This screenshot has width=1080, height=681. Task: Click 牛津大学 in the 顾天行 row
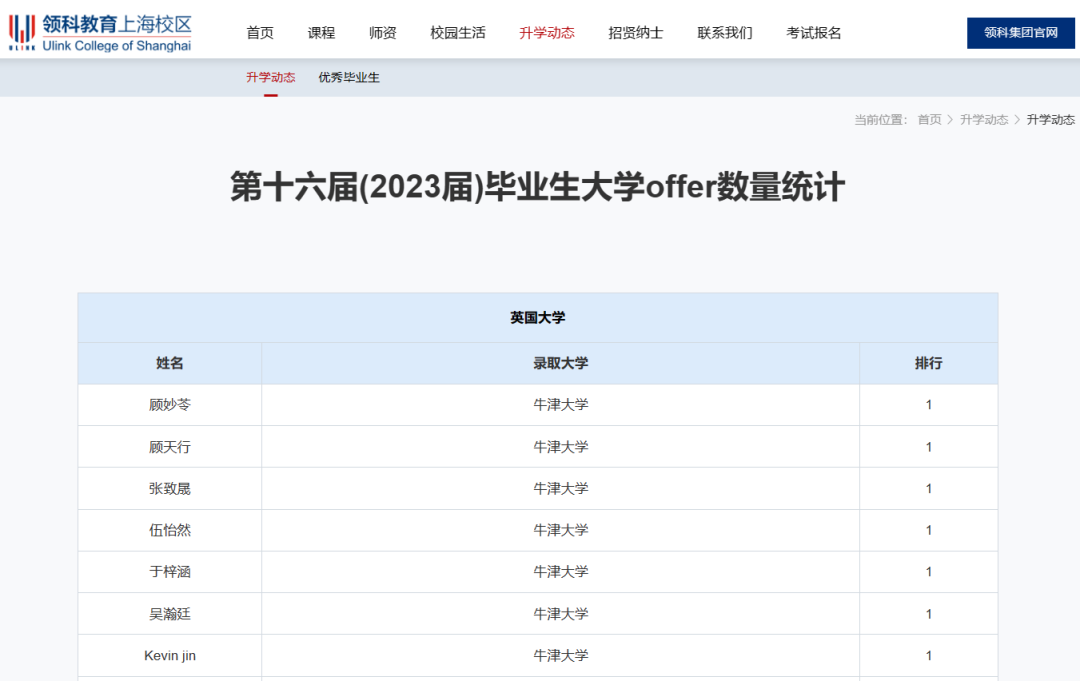coord(561,447)
